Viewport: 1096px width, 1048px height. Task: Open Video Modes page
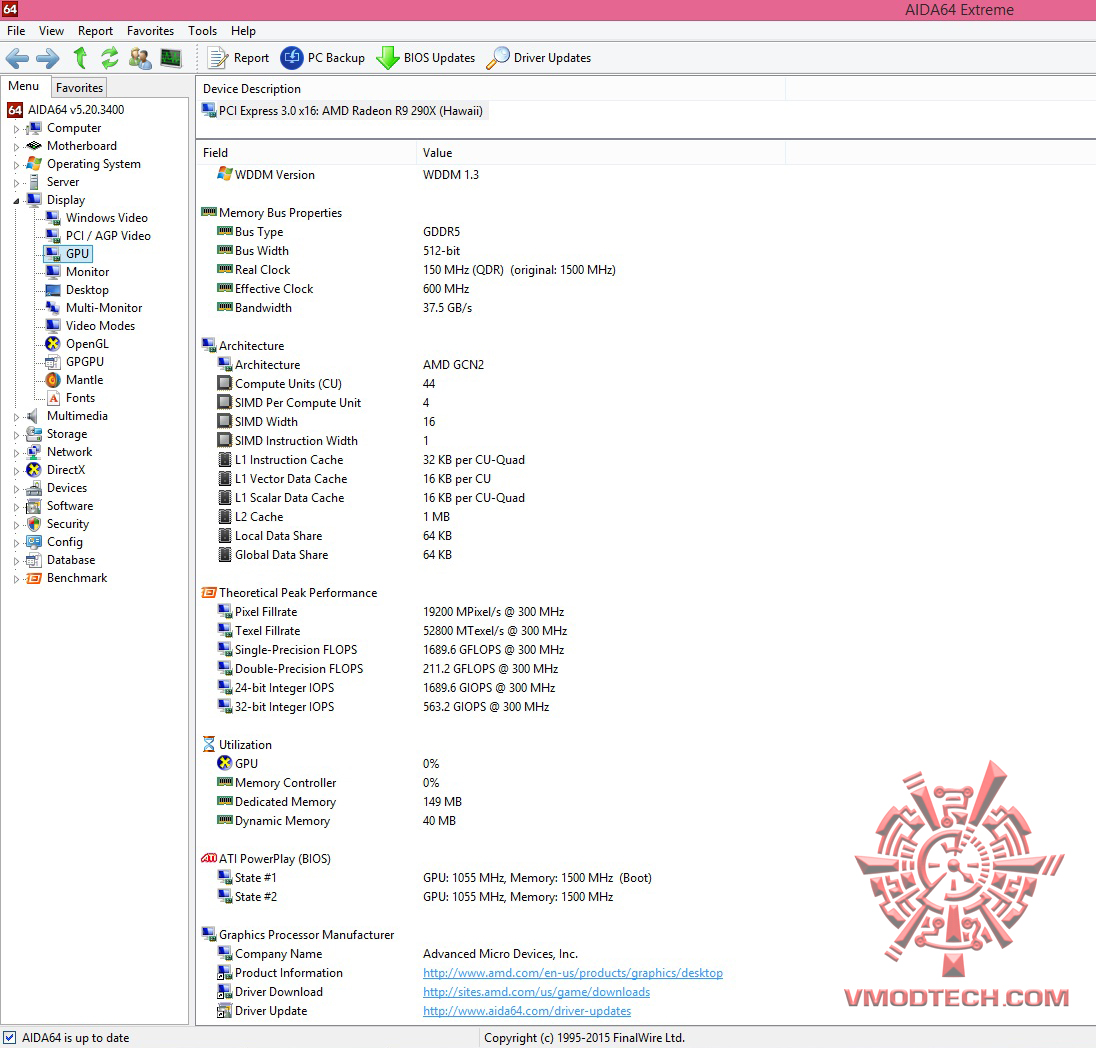pyautogui.click(x=100, y=326)
